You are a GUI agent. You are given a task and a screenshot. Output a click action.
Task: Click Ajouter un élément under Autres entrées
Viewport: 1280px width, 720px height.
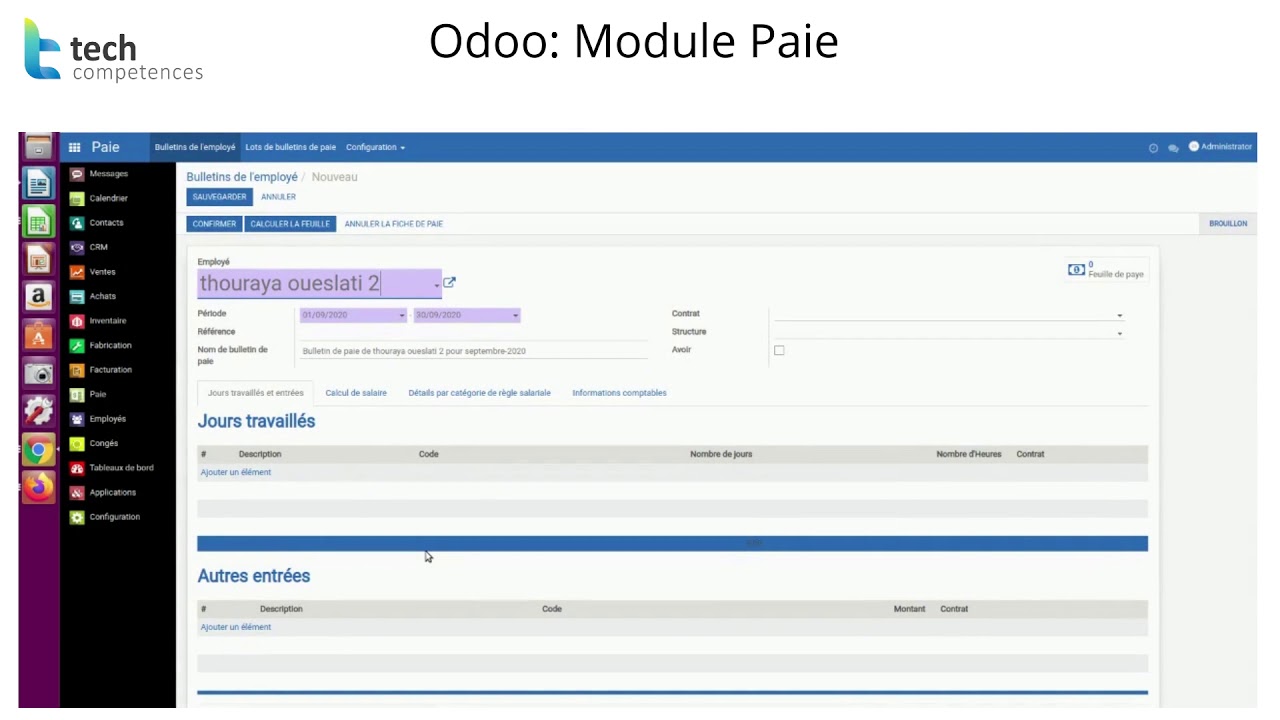236,627
